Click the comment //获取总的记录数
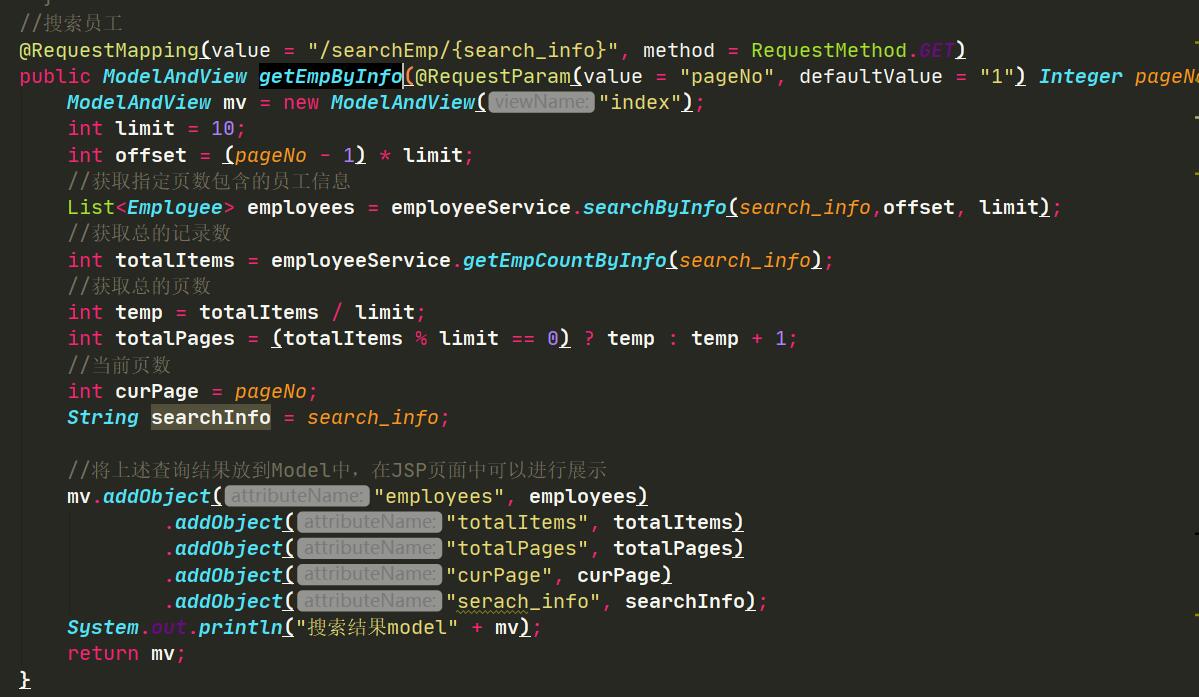This screenshot has width=1199, height=697. point(149,233)
